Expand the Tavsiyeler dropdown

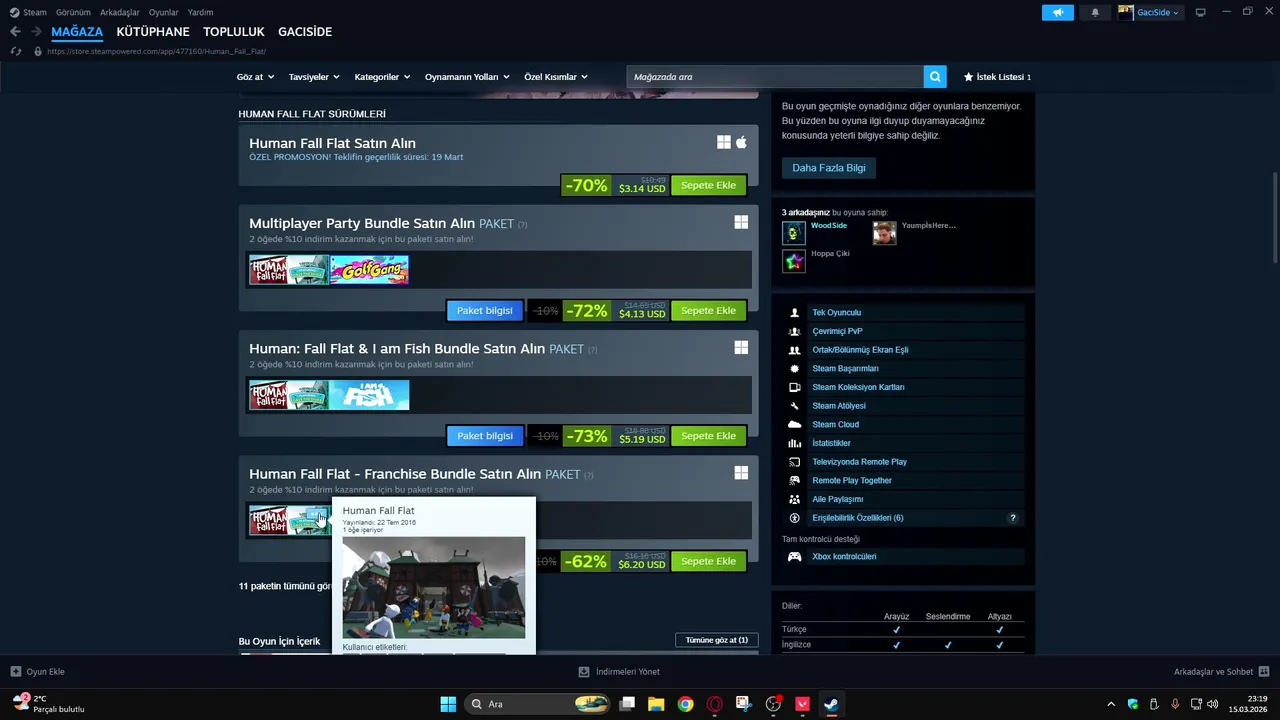click(x=314, y=77)
